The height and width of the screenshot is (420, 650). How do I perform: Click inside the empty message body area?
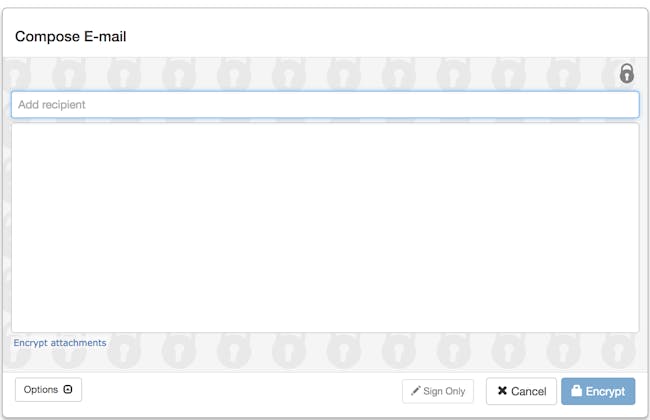click(325, 227)
